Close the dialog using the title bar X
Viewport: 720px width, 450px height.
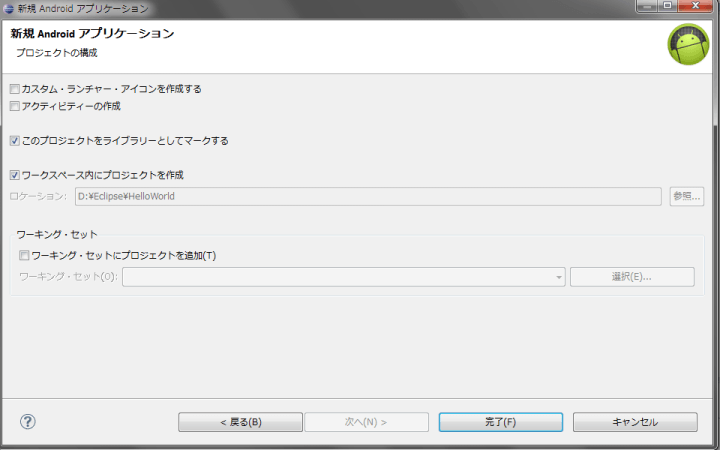tap(695, 7)
